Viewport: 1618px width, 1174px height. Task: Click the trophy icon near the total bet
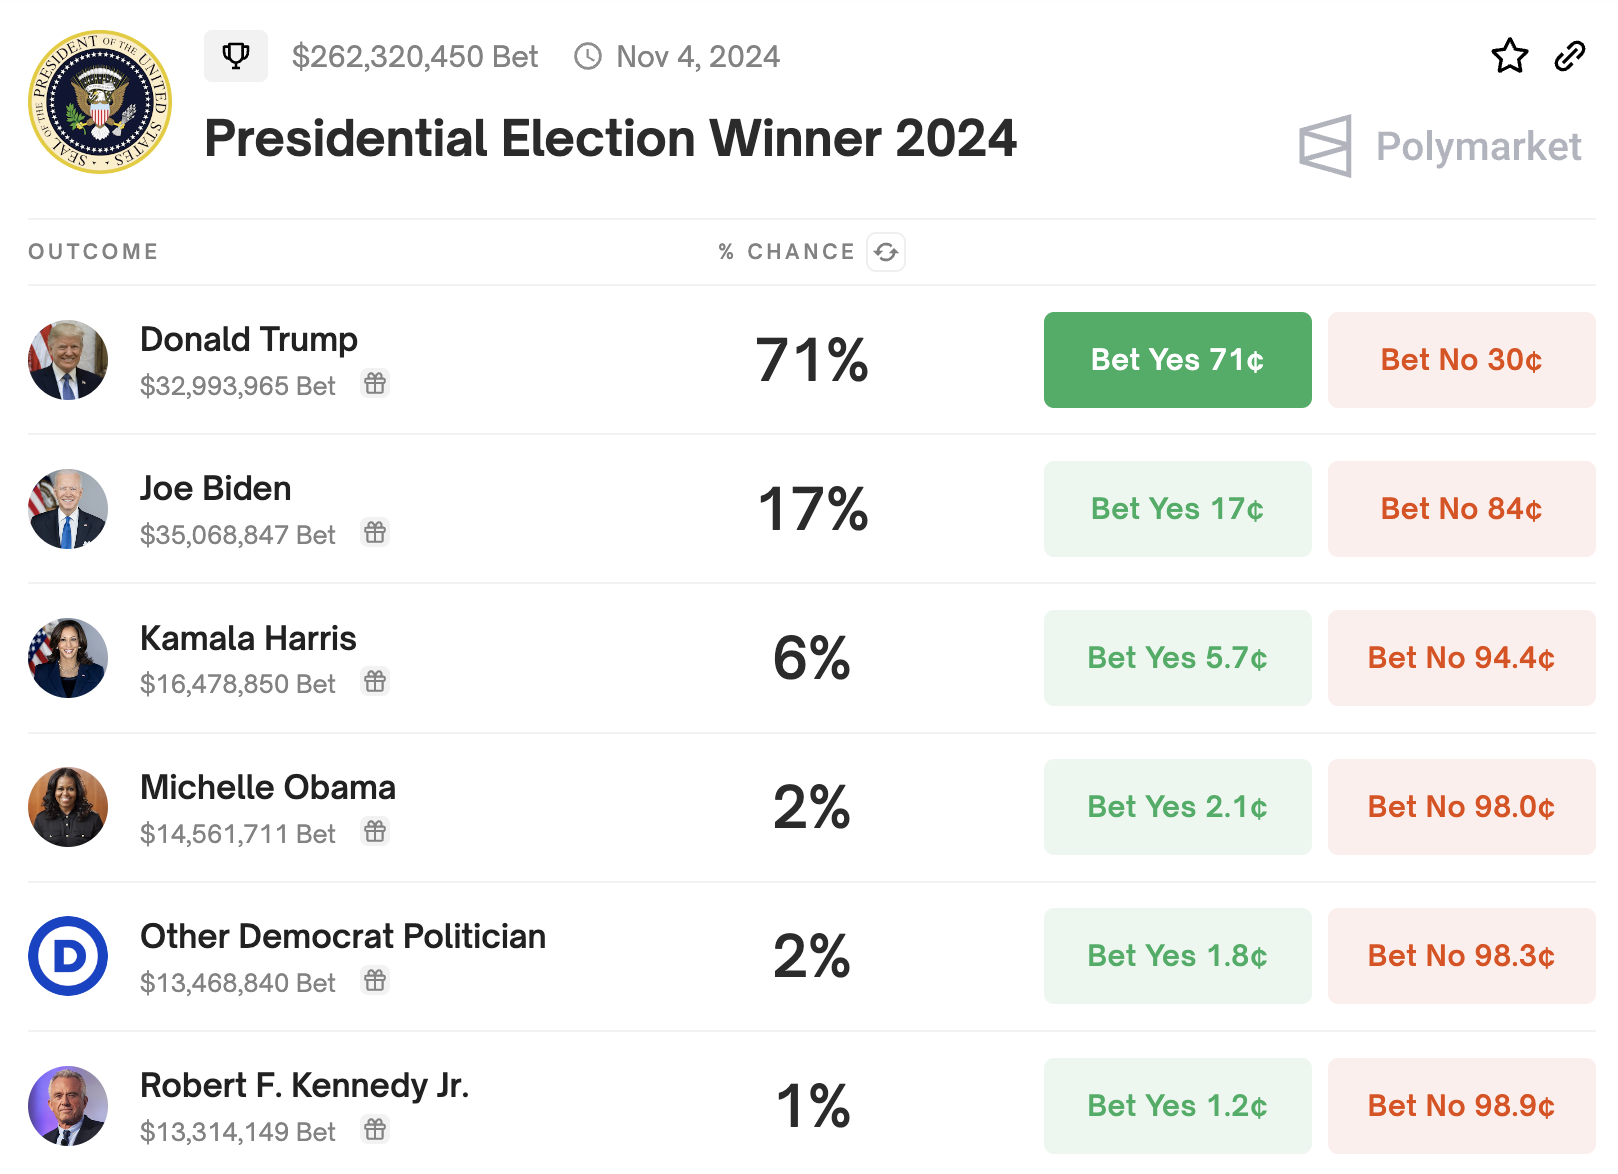click(x=236, y=56)
